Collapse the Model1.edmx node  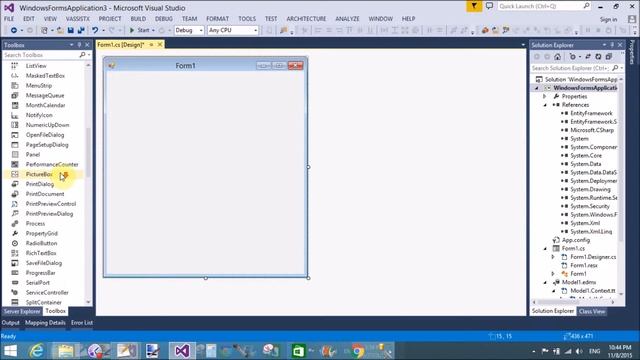point(545,282)
